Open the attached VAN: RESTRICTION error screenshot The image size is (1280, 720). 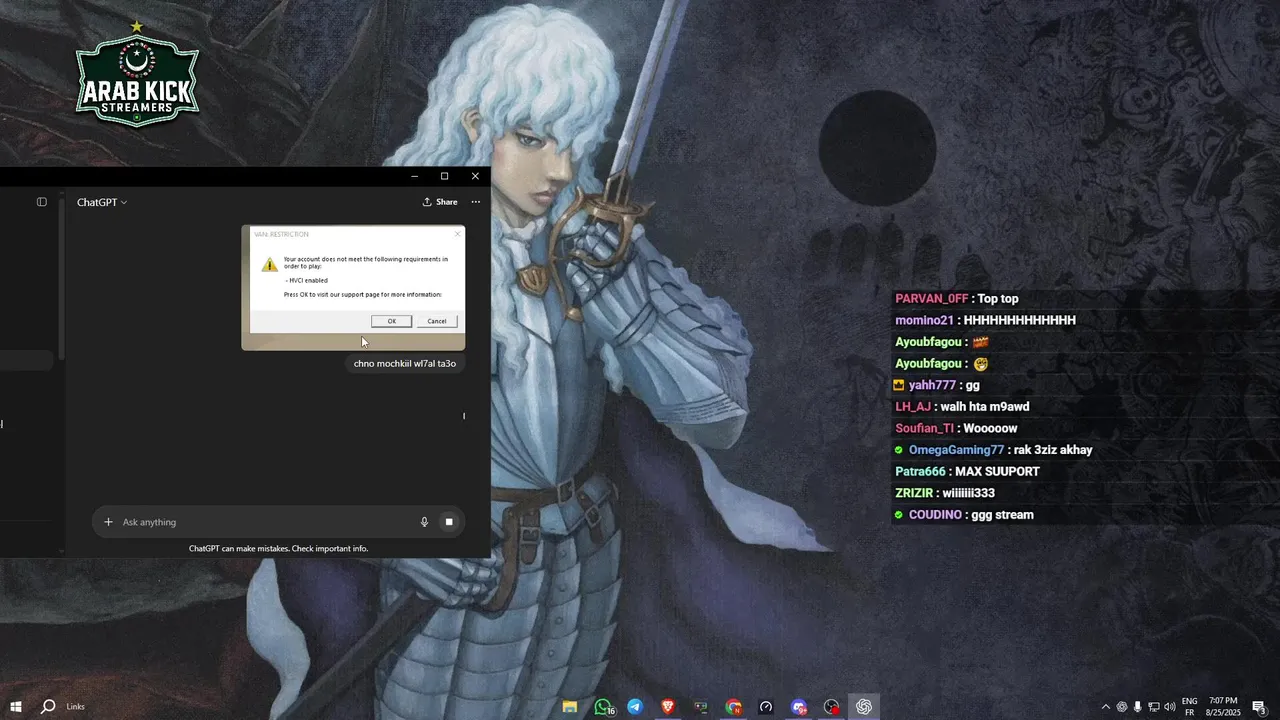(353, 287)
